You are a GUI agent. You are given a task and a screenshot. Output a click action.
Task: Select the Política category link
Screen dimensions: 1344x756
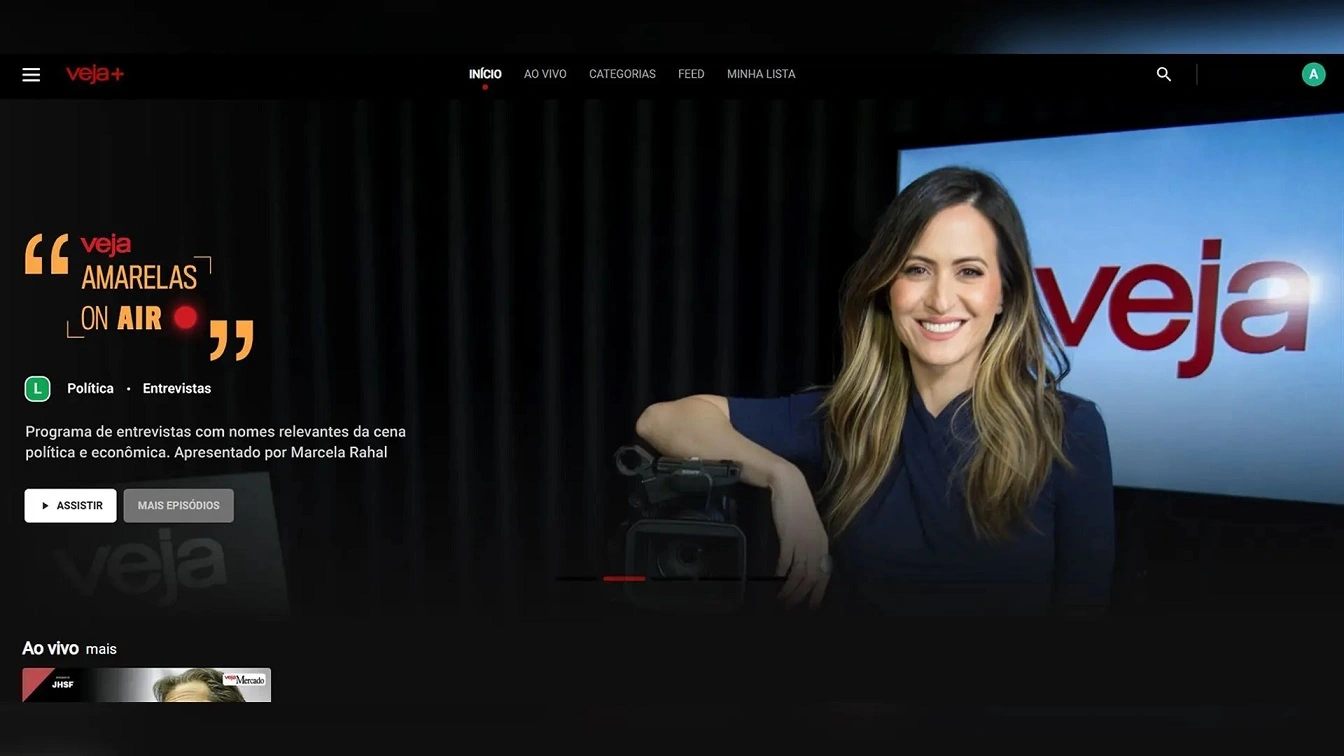[90, 389]
